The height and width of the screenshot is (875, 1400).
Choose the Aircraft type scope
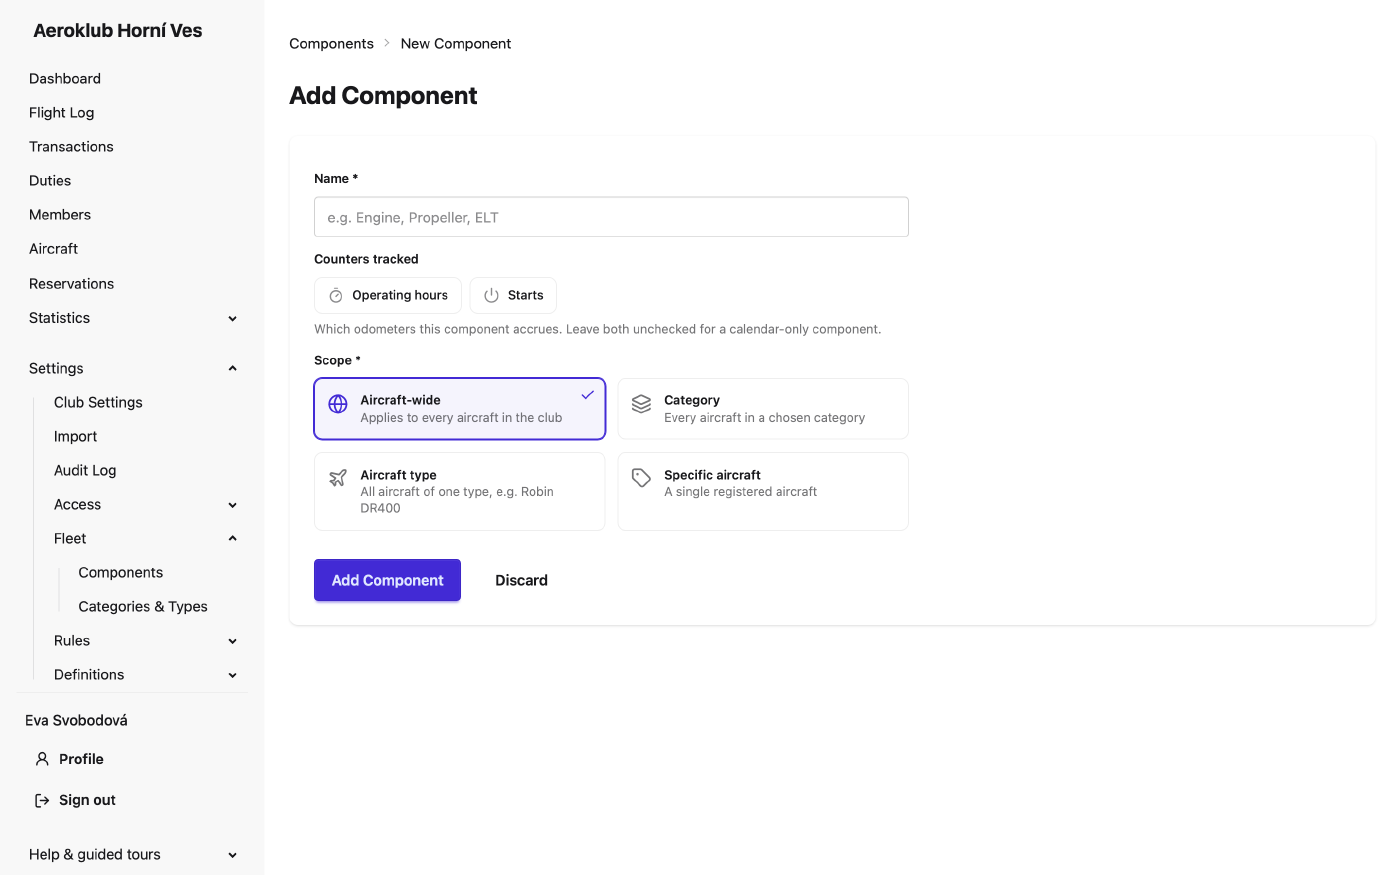tap(460, 491)
